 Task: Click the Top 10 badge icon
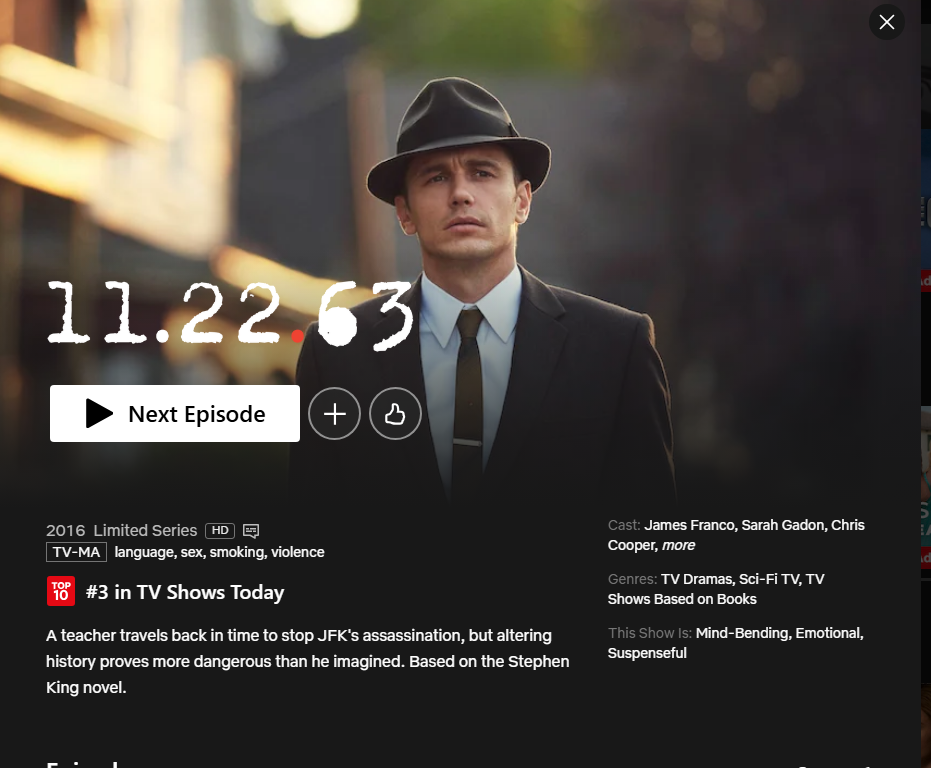tap(61, 592)
